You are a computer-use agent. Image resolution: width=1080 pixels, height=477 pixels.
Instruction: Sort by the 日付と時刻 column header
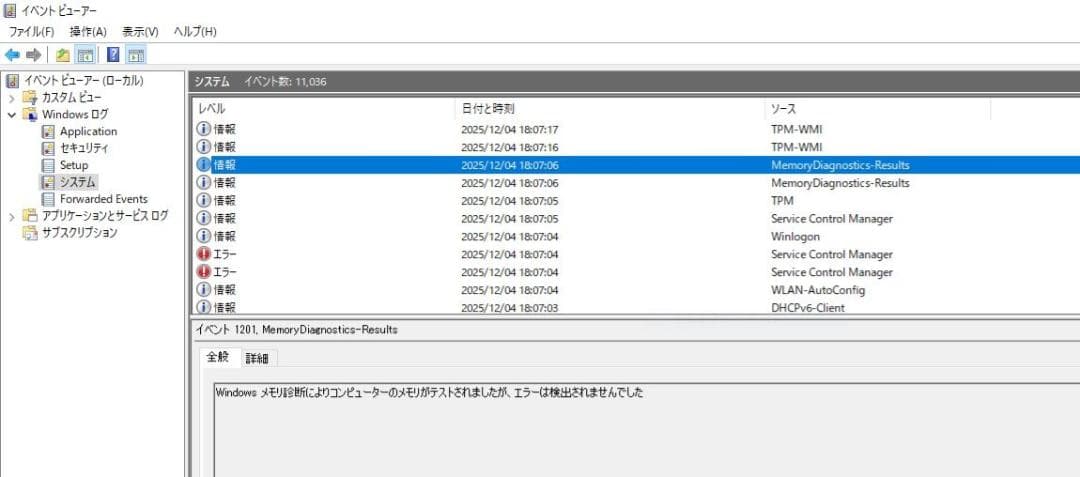coord(610,109)
